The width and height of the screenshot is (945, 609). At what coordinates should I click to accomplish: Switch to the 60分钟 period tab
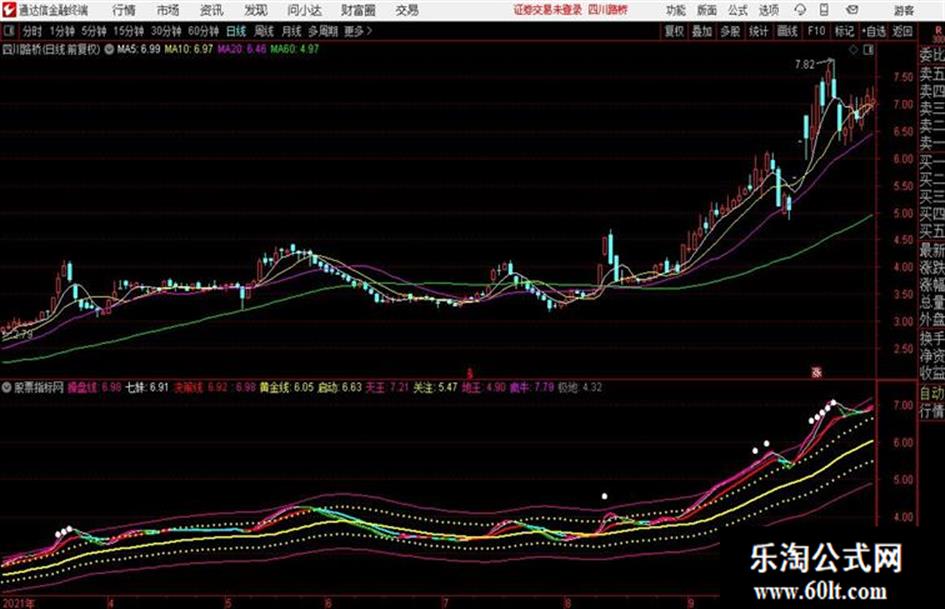[x=203, y=31]
